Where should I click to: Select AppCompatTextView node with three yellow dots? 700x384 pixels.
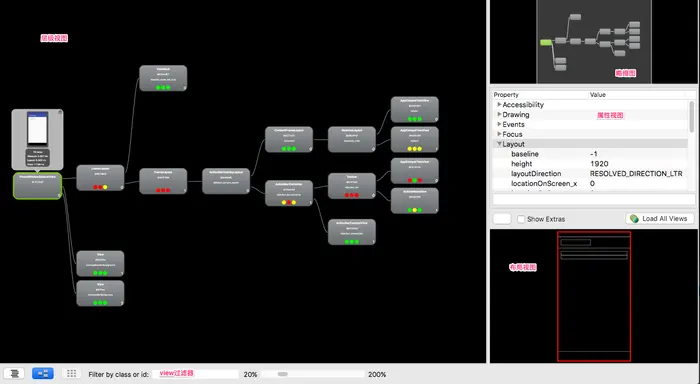pyautogui.click(x=415, y=139)
